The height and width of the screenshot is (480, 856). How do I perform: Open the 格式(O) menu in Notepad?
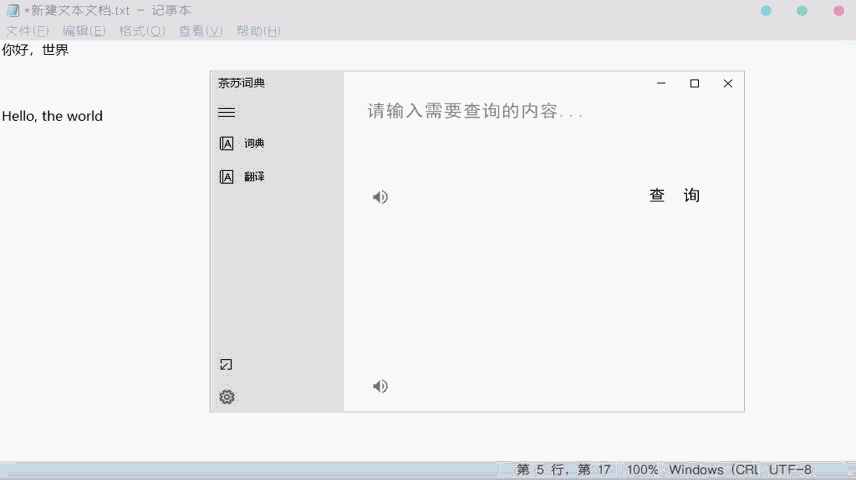(142, 31)
